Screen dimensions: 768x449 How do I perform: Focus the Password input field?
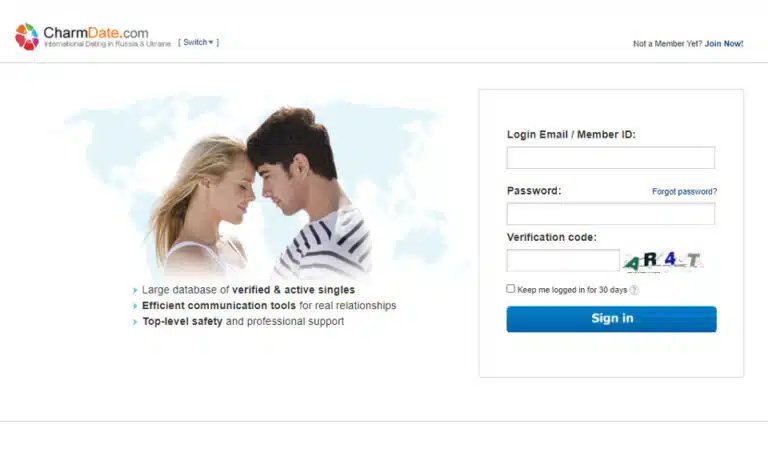tap(611, 214)
